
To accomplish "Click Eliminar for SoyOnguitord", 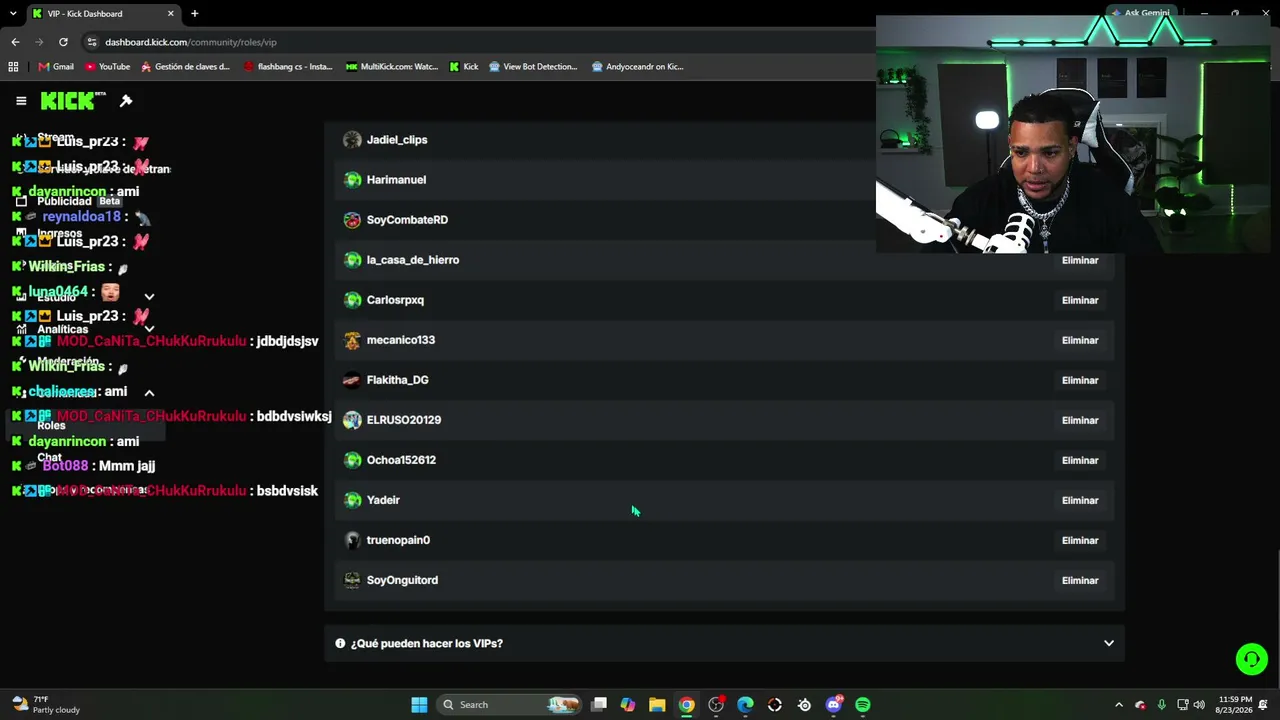I will pos(1080,580).
